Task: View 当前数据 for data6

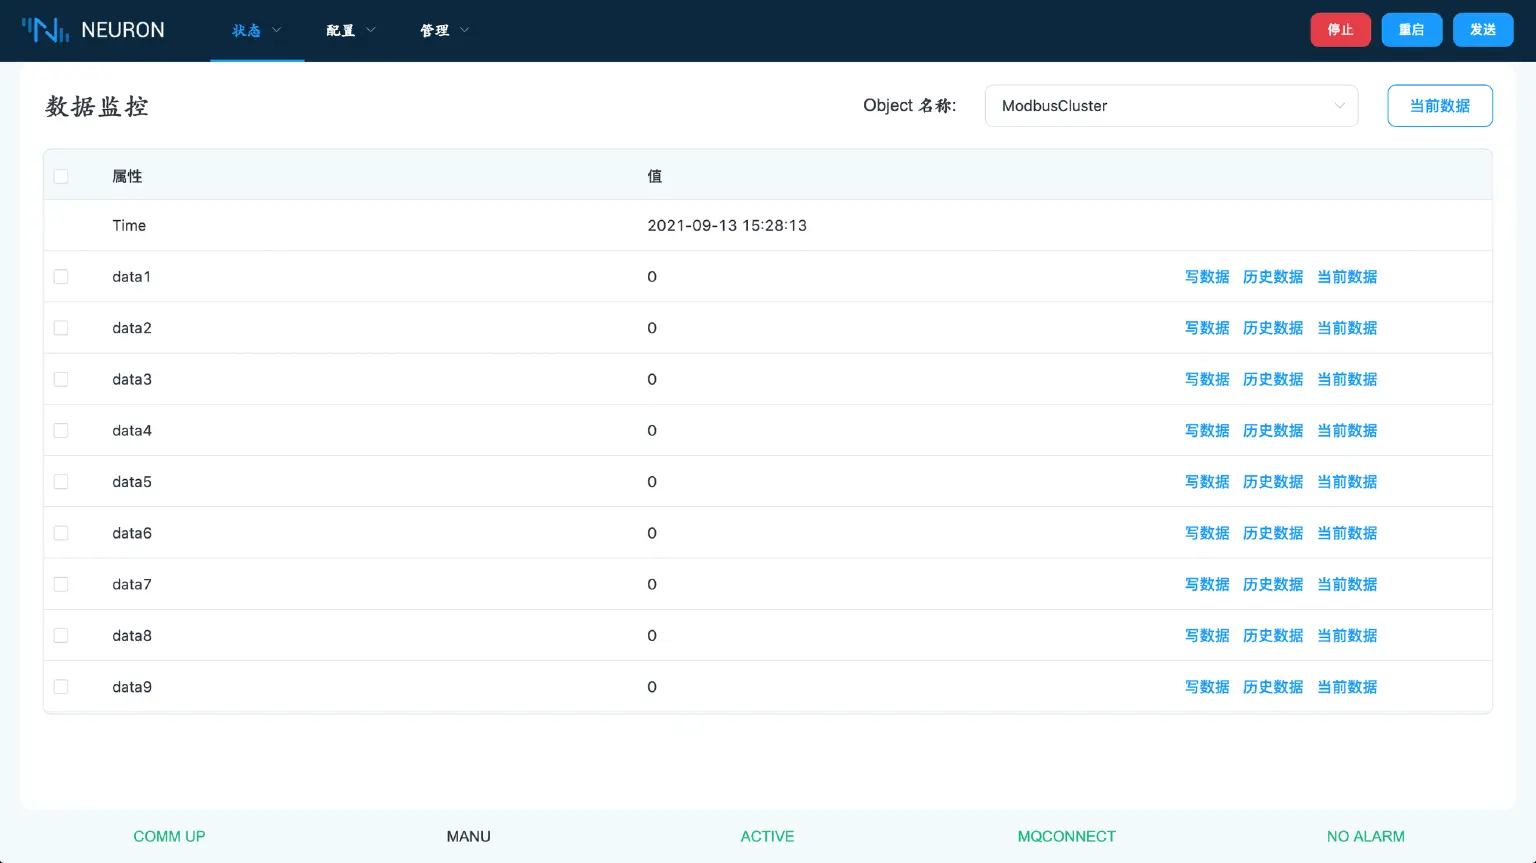Action: [x=1347, y=534]
